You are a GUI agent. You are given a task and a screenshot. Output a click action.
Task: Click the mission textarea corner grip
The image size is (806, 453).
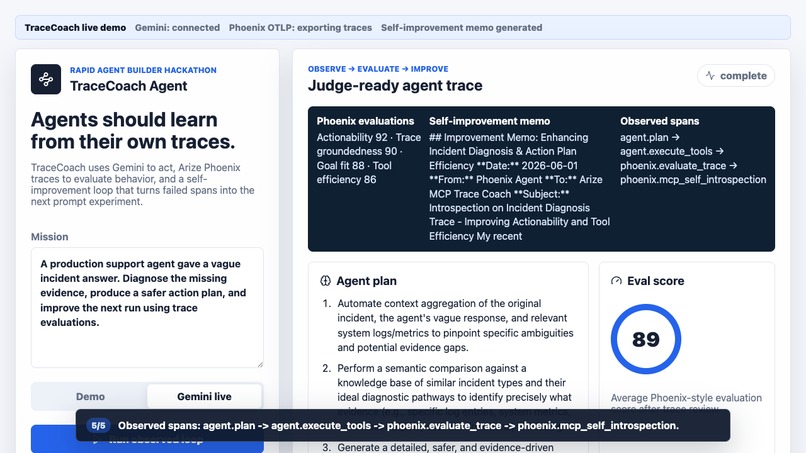point(260,364)
